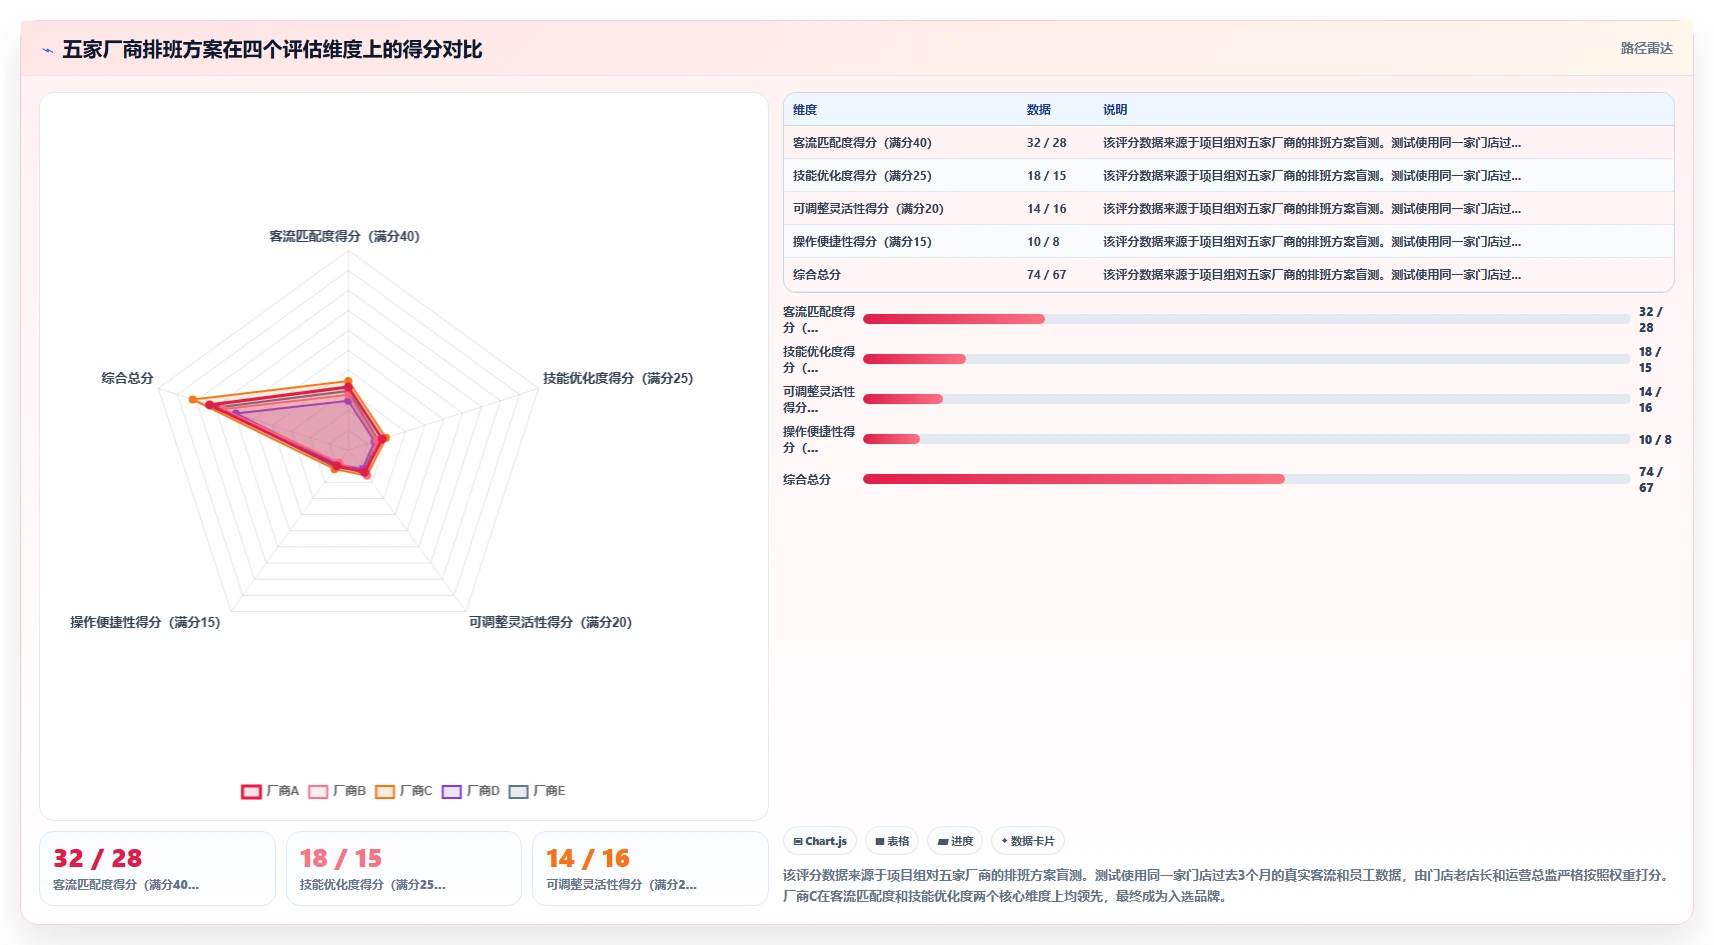Click radar axis label 综合总分

tap(127, 379)
